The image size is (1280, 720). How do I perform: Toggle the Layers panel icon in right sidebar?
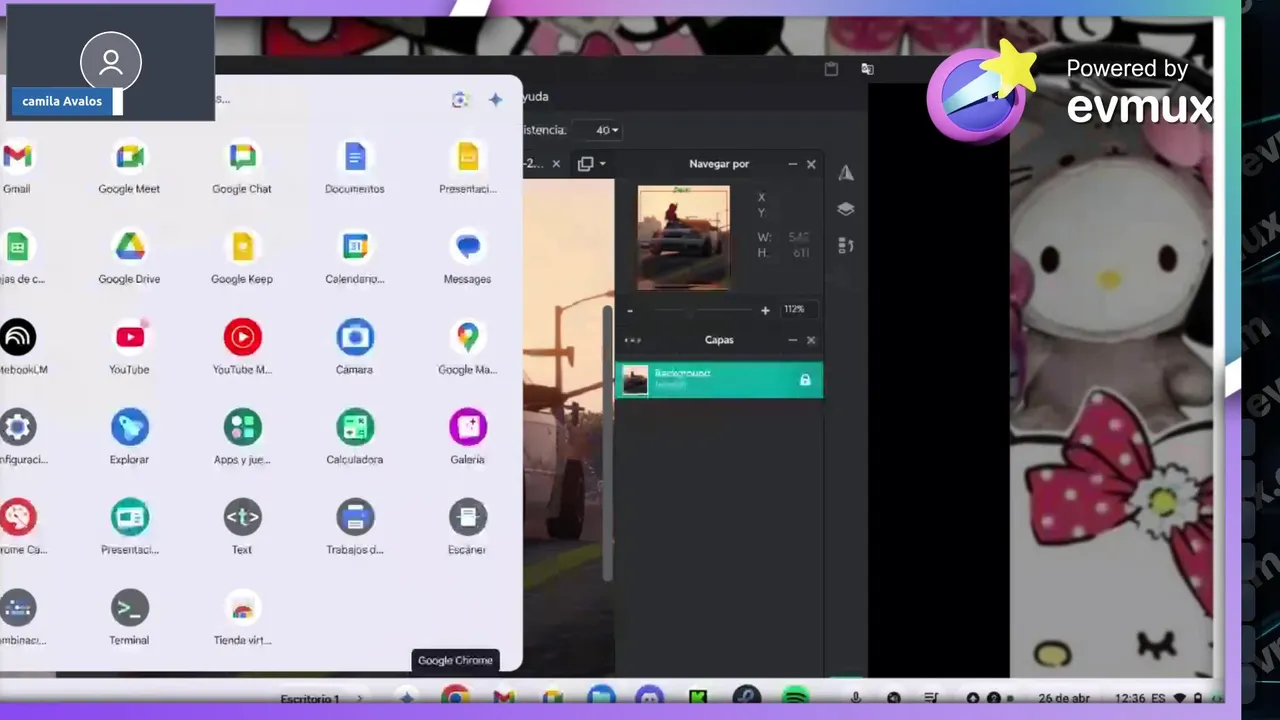coord(846,209)
